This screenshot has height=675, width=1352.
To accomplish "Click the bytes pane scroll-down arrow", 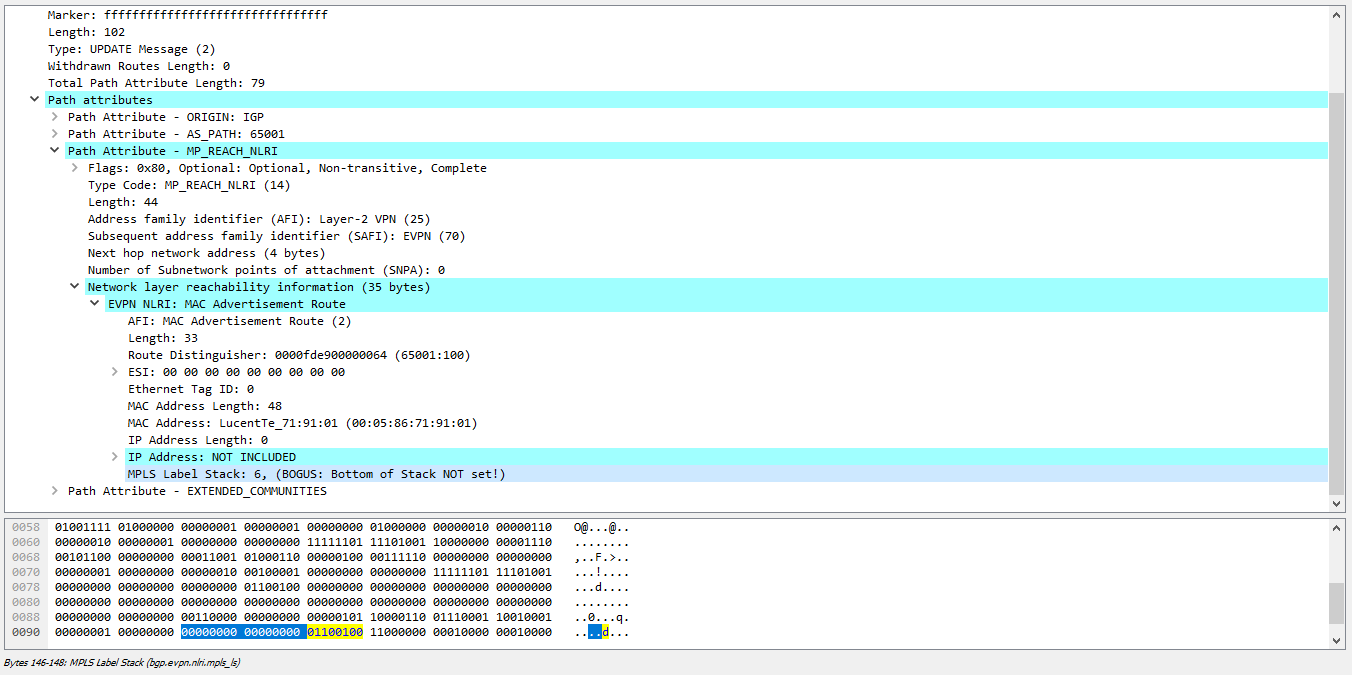I will pyautogui.click(x=1337, y=640).
